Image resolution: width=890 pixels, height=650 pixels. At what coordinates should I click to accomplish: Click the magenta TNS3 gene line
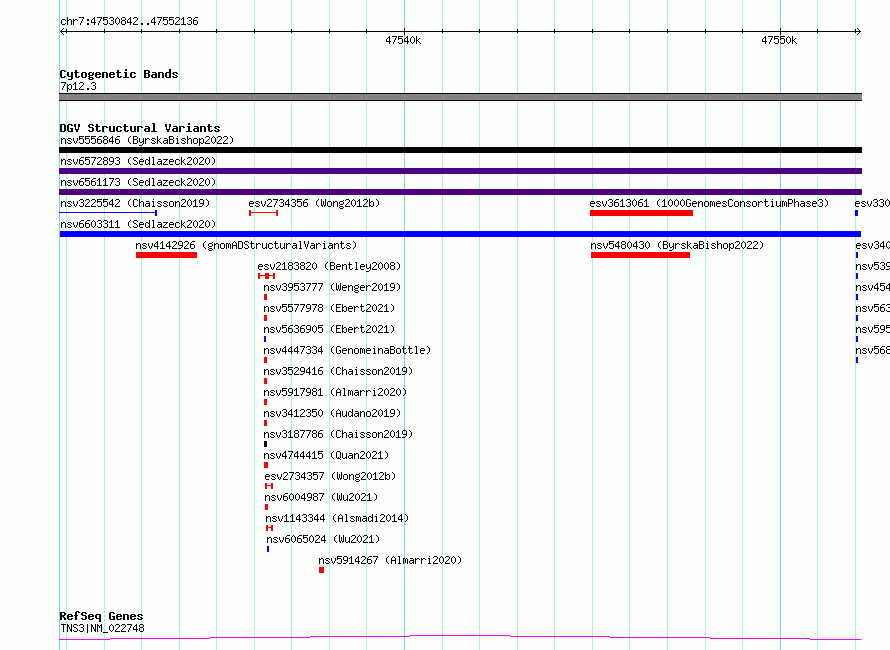(460, 638)
